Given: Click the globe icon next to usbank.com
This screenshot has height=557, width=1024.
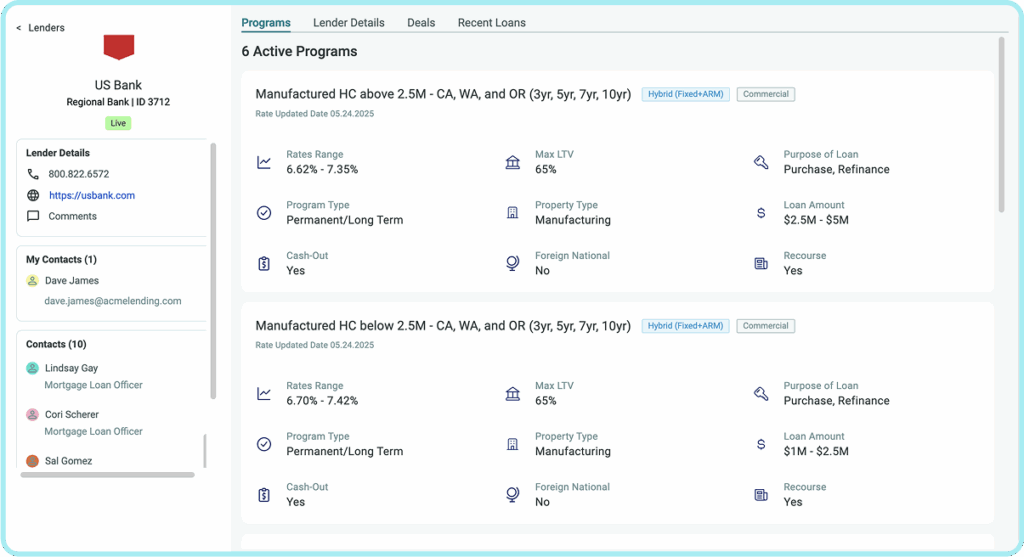Looking at the screenshot, I should [x=33, y=195].
